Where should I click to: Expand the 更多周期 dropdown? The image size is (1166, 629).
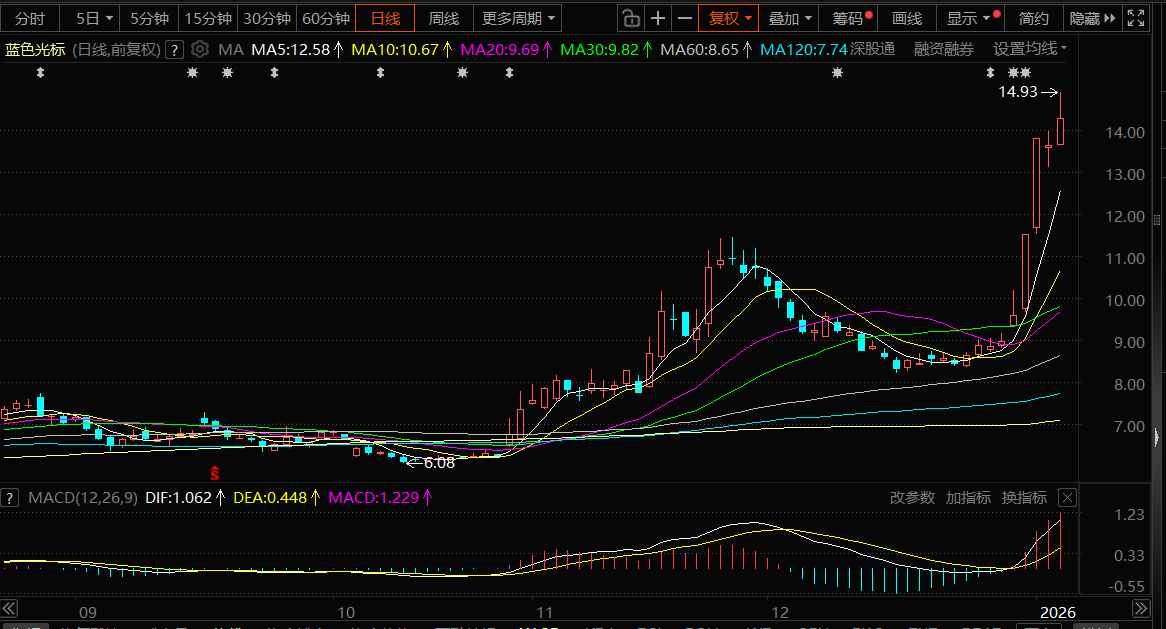[x=518, y=18]
